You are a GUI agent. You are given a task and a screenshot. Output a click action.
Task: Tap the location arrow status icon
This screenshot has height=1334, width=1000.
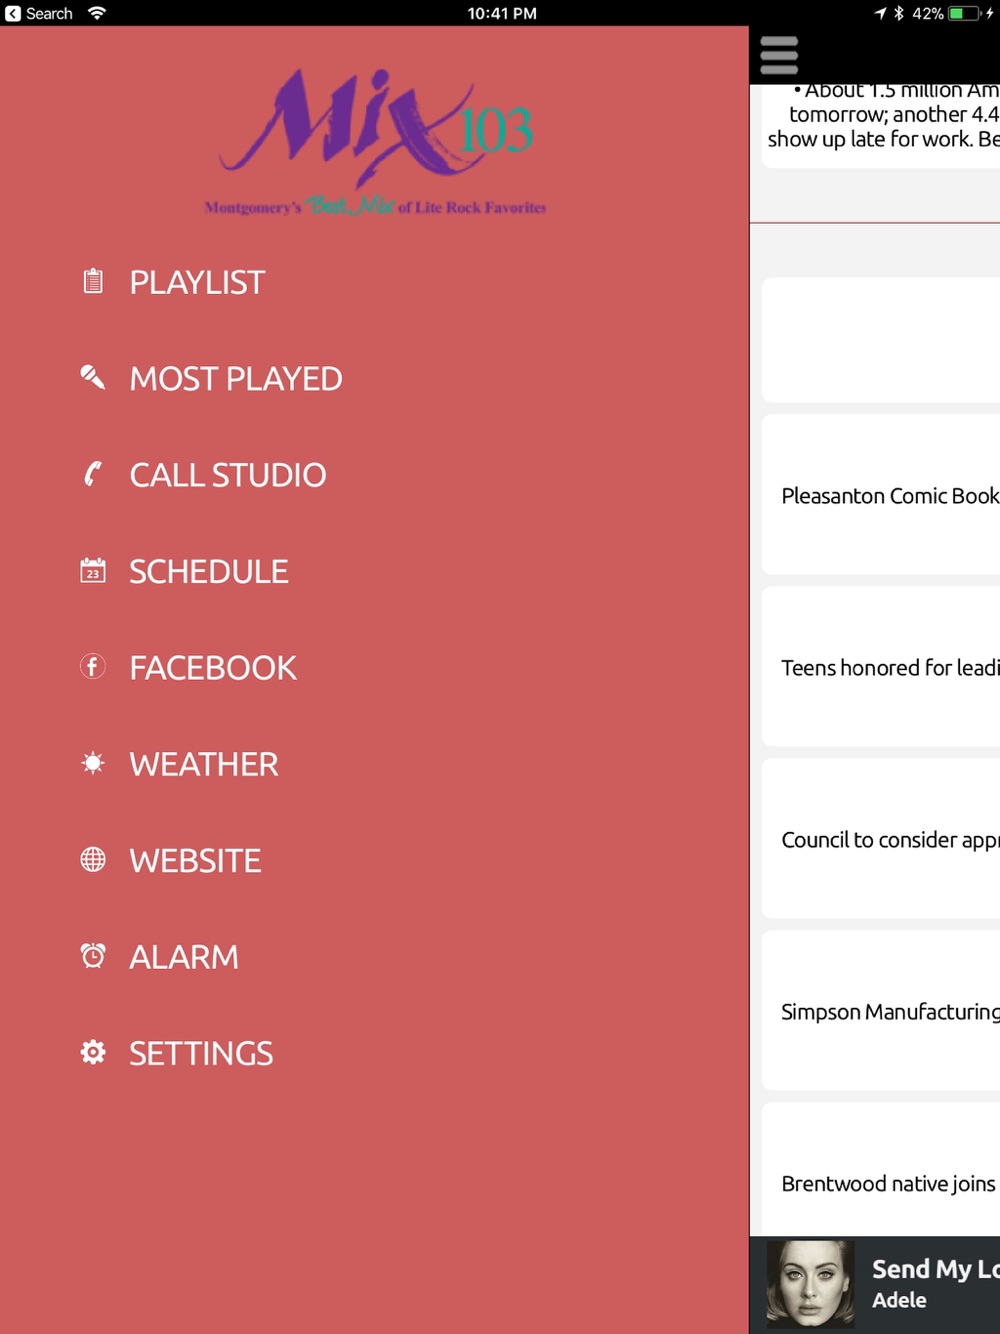pos(880,13)
